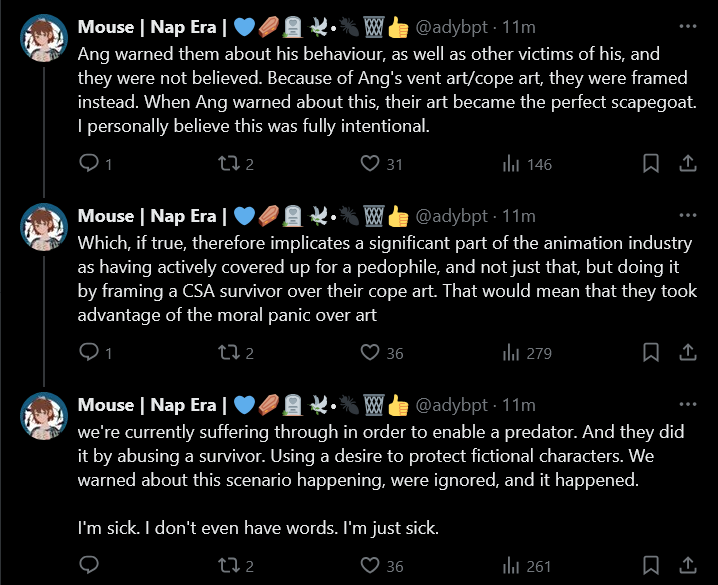Open the @adybpt handle on first tweet
The image size is (718, 585).
tap(451, 27)
